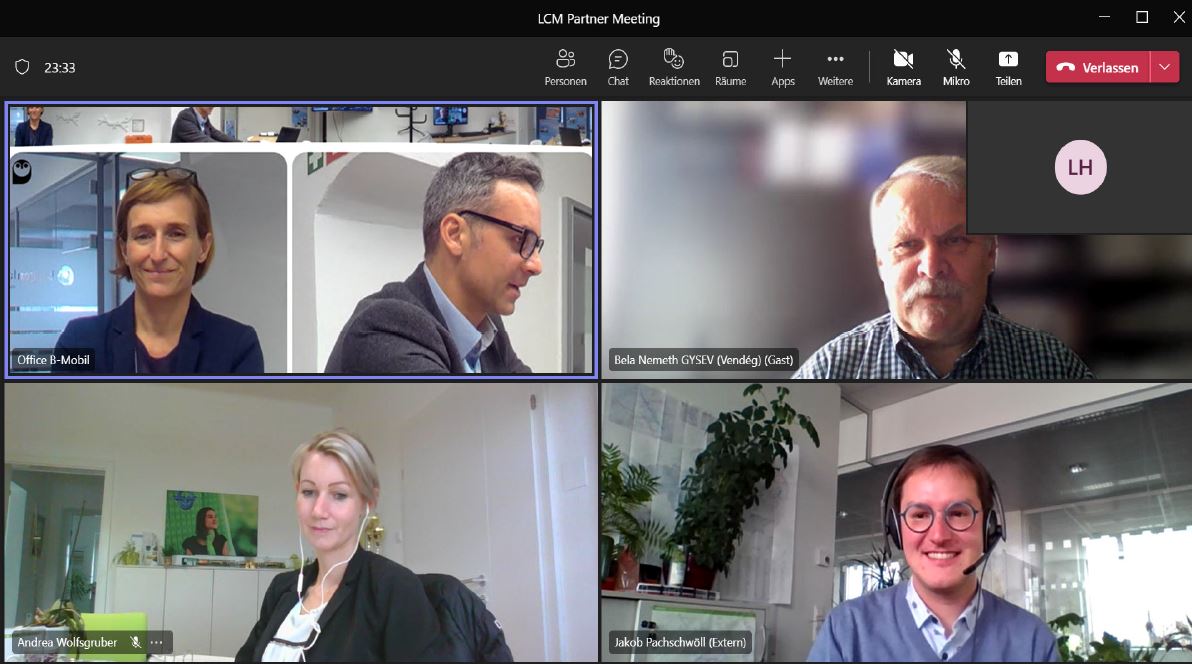Image resolution: width=1192 pixels, height=664 pixels.
Task: Open options for Andrea Wolfsgruber
Action: tap(157, 643)
